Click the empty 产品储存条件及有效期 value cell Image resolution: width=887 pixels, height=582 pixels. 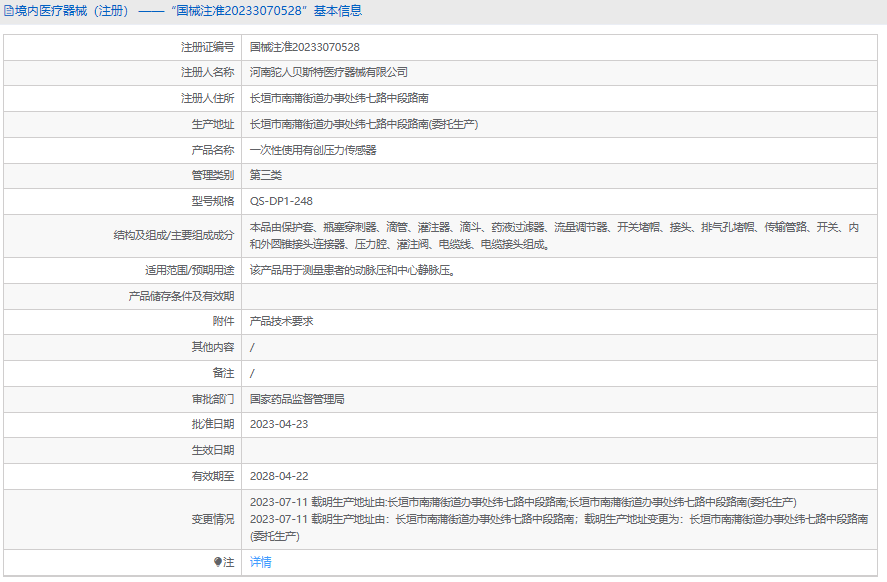(560, 296)
